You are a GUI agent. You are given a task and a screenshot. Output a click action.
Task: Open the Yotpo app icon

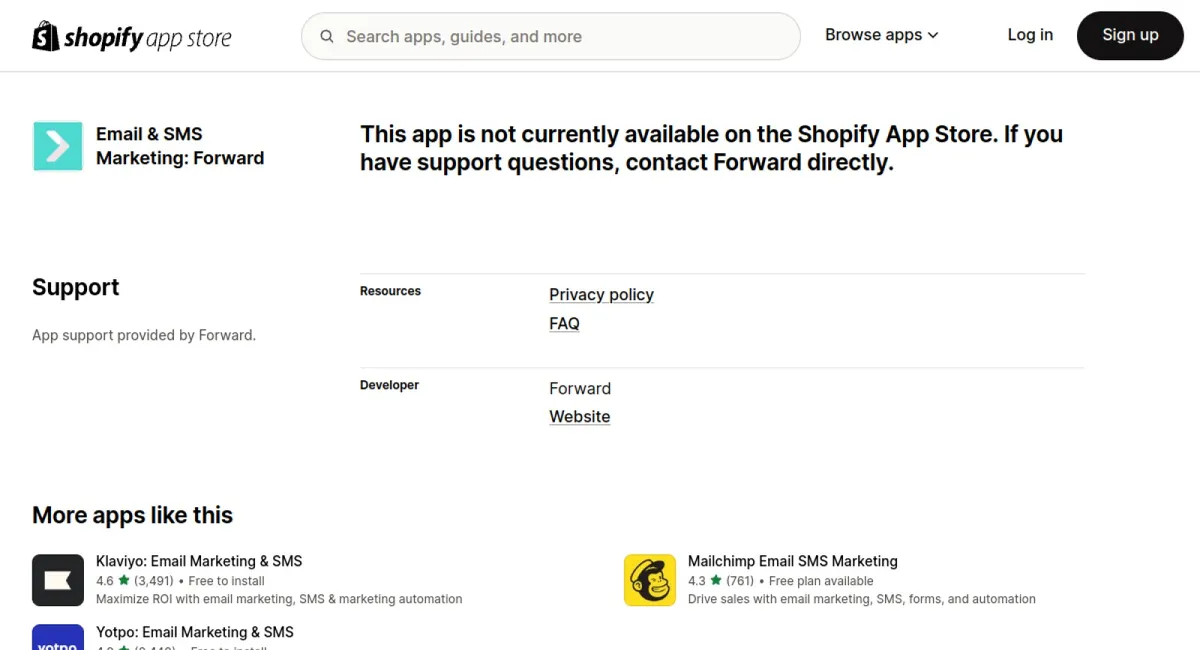click(x=58, y=637)
